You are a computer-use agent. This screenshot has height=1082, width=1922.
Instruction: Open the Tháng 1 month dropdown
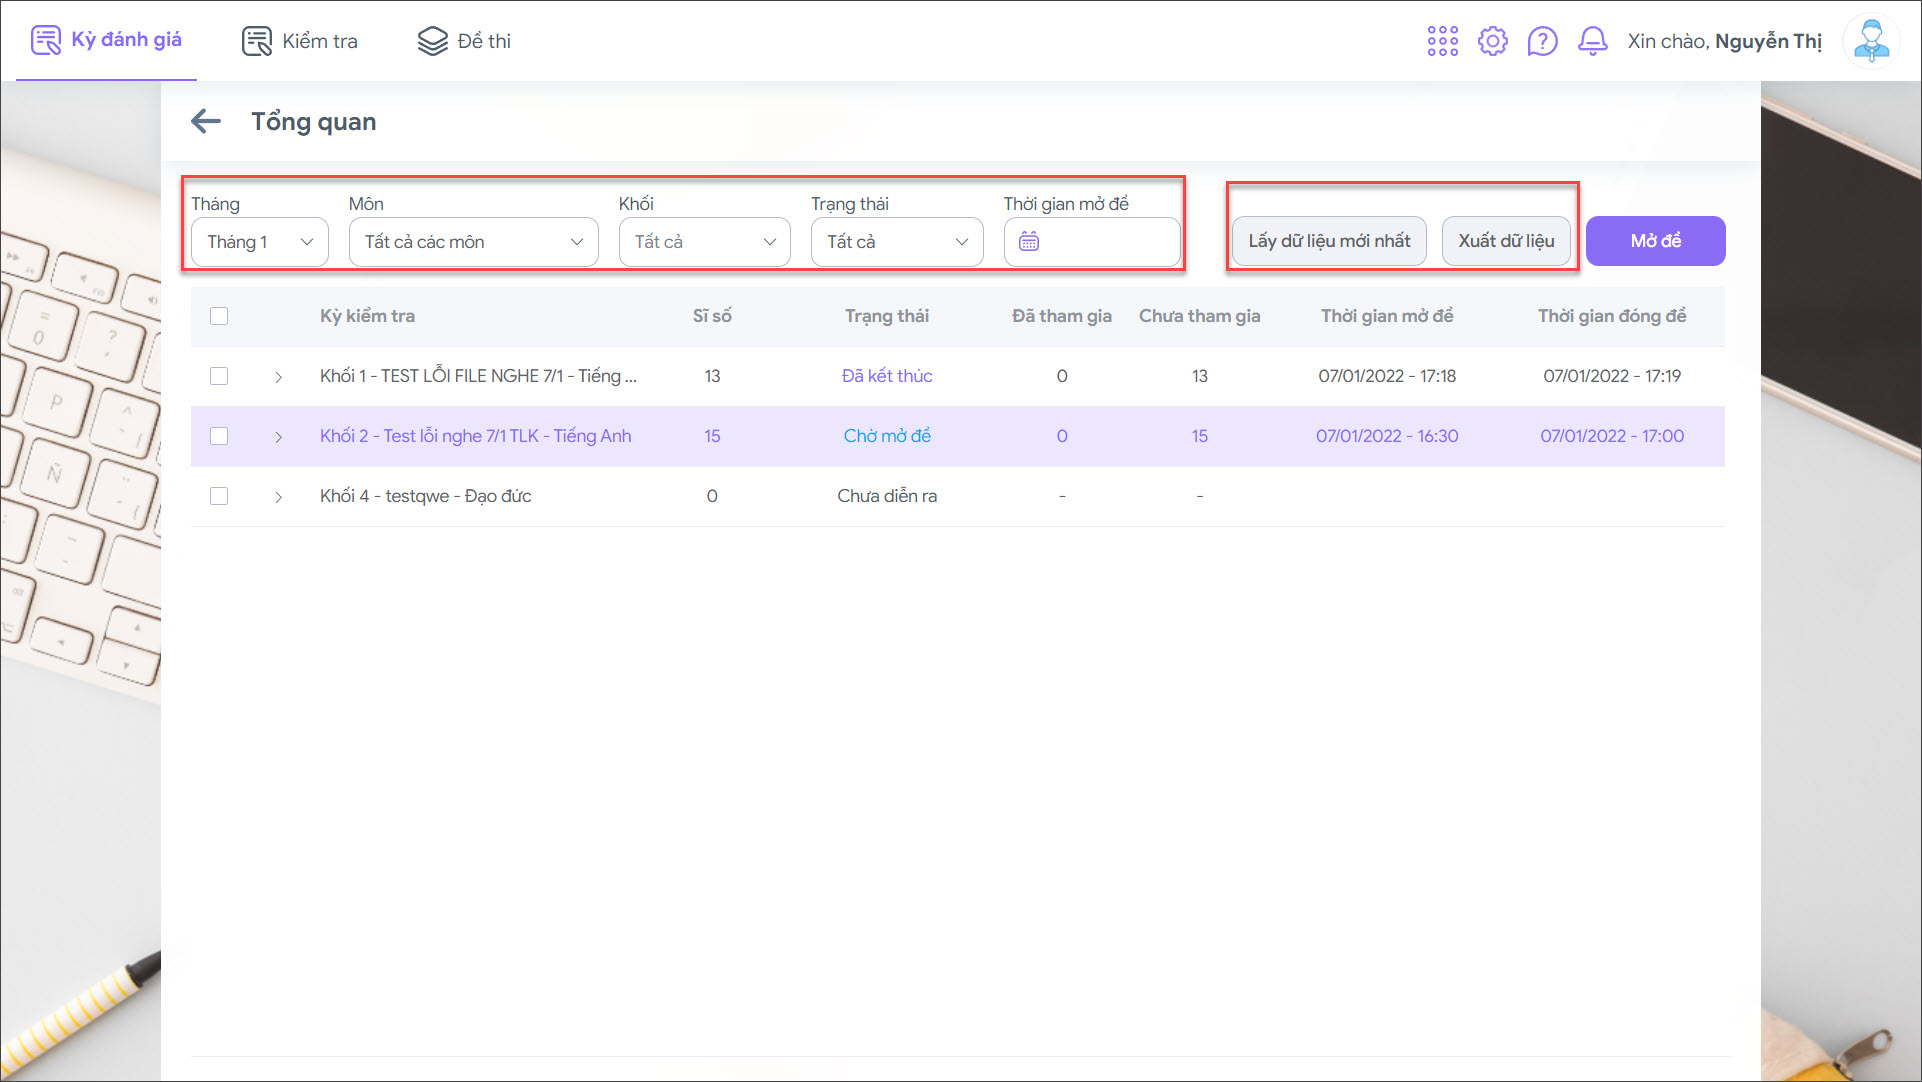pyautogui.click(x=260, y=242)
